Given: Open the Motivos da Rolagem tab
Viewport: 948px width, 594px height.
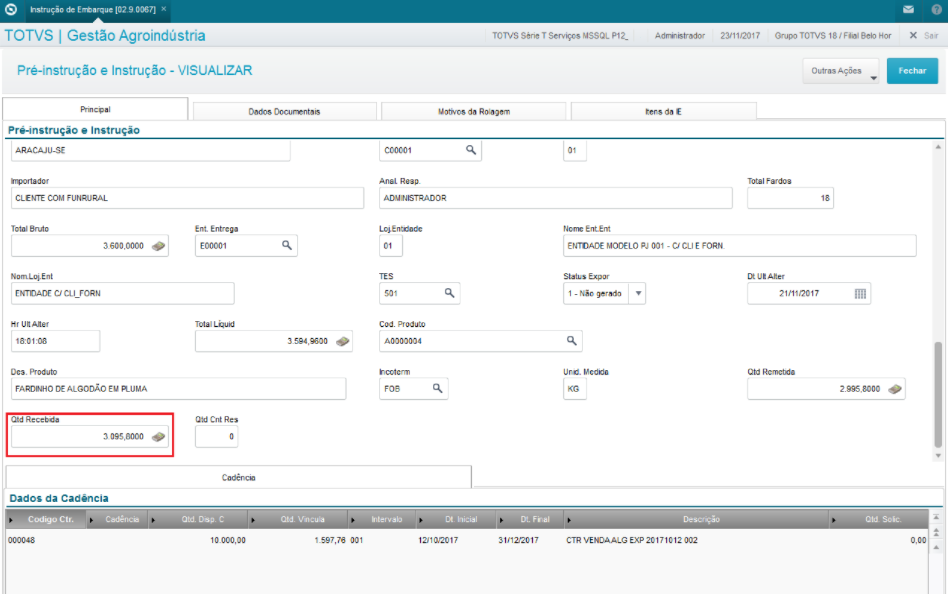Looking at the screenshot, I should tap(473, 111).
